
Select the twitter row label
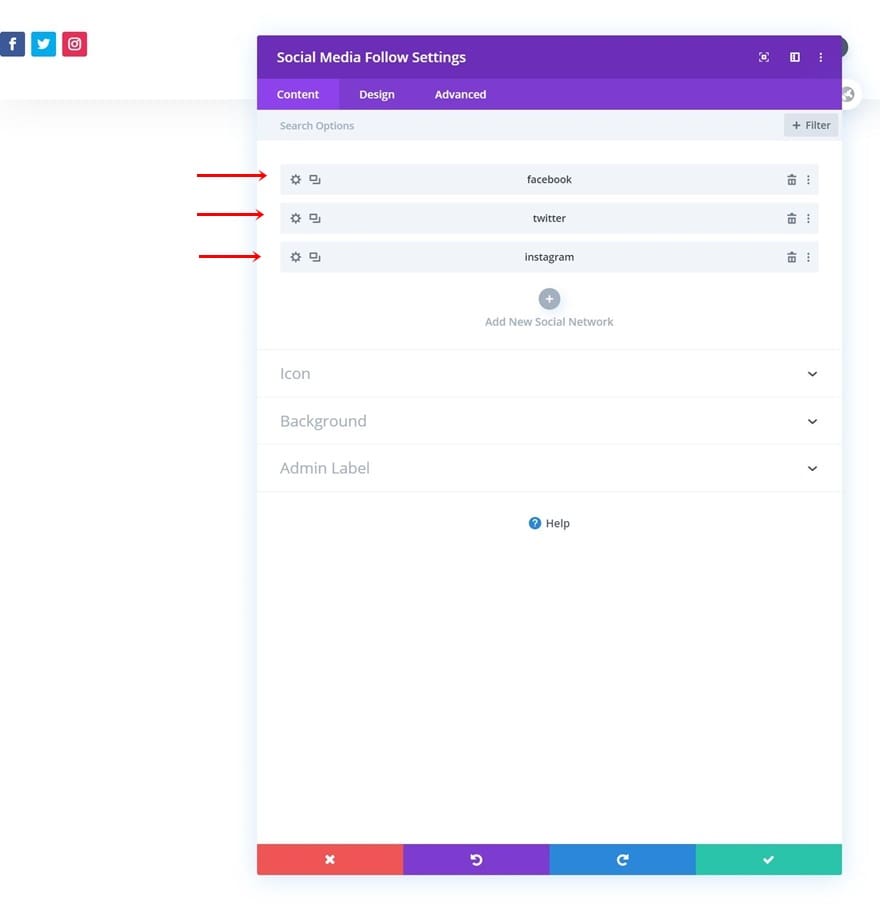[x=549, y=218]
